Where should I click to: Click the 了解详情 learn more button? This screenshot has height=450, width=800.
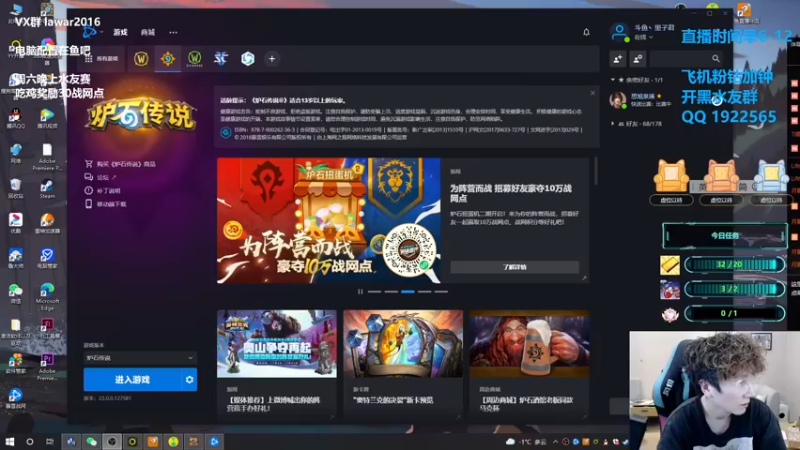(x=514, y=267)
